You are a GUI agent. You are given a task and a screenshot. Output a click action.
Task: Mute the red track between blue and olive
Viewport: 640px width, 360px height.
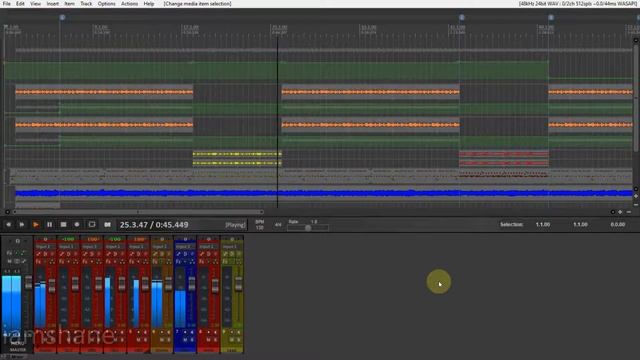(x=208, y=340)
